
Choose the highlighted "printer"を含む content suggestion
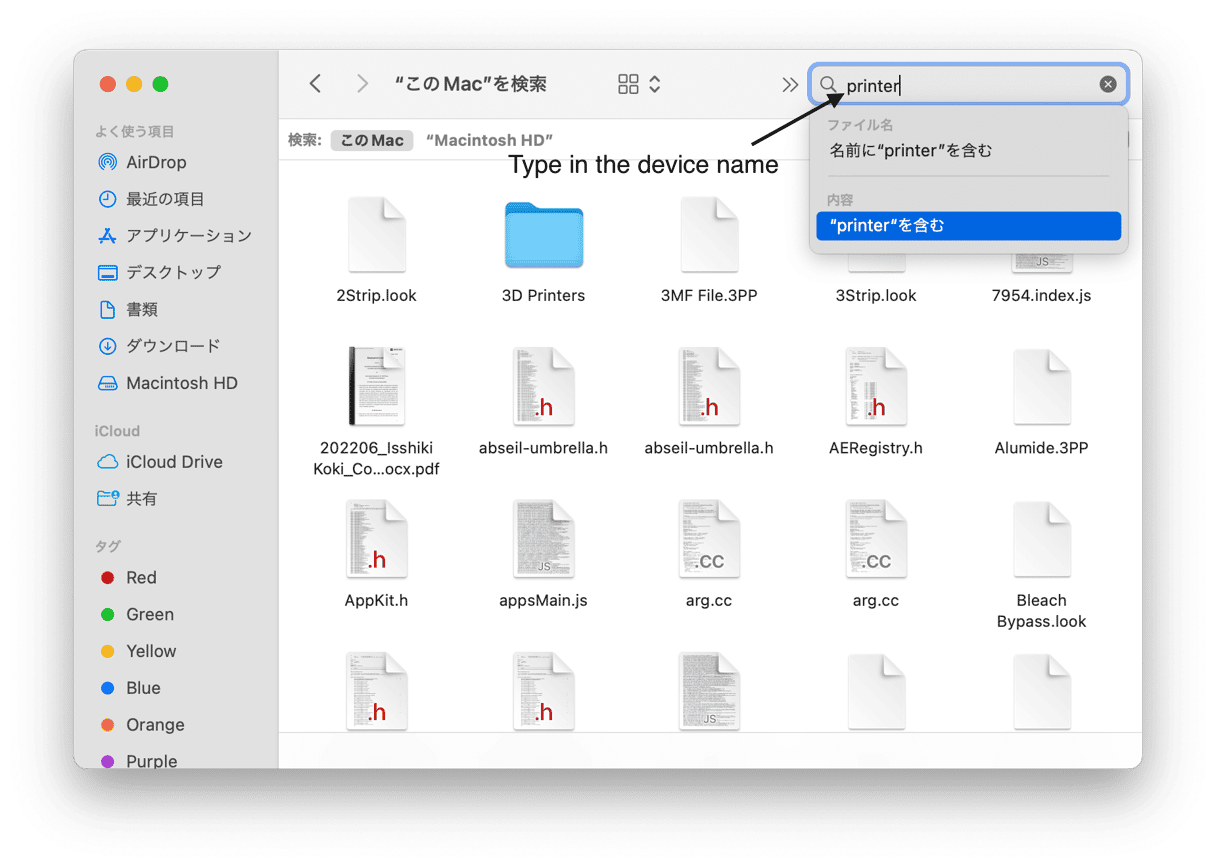tap(968, 226)
